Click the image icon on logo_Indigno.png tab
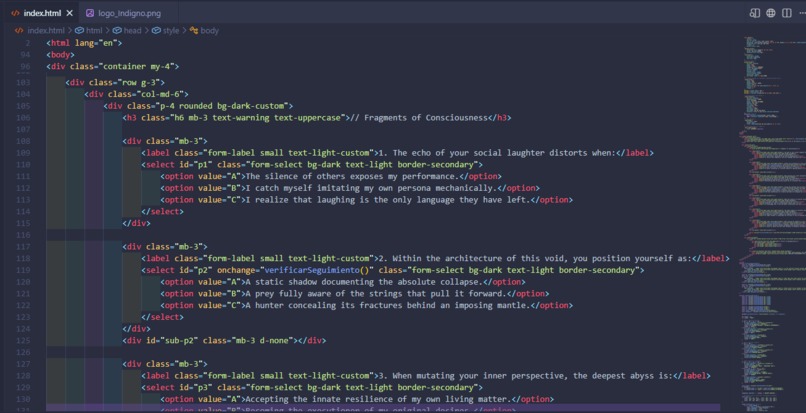The image size is (806, 413). click(90, 13)
